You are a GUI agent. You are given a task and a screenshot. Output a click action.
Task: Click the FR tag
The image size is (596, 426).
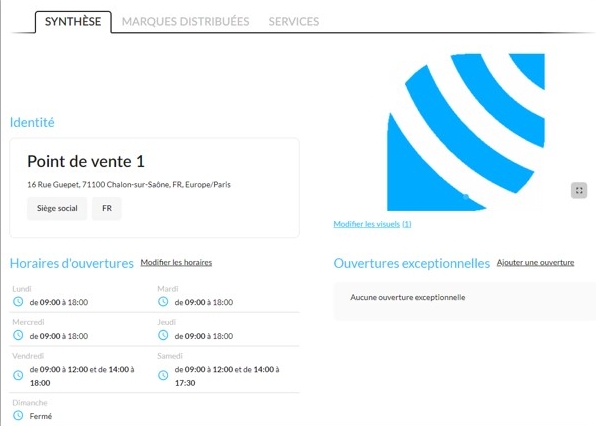click(107, 208)
